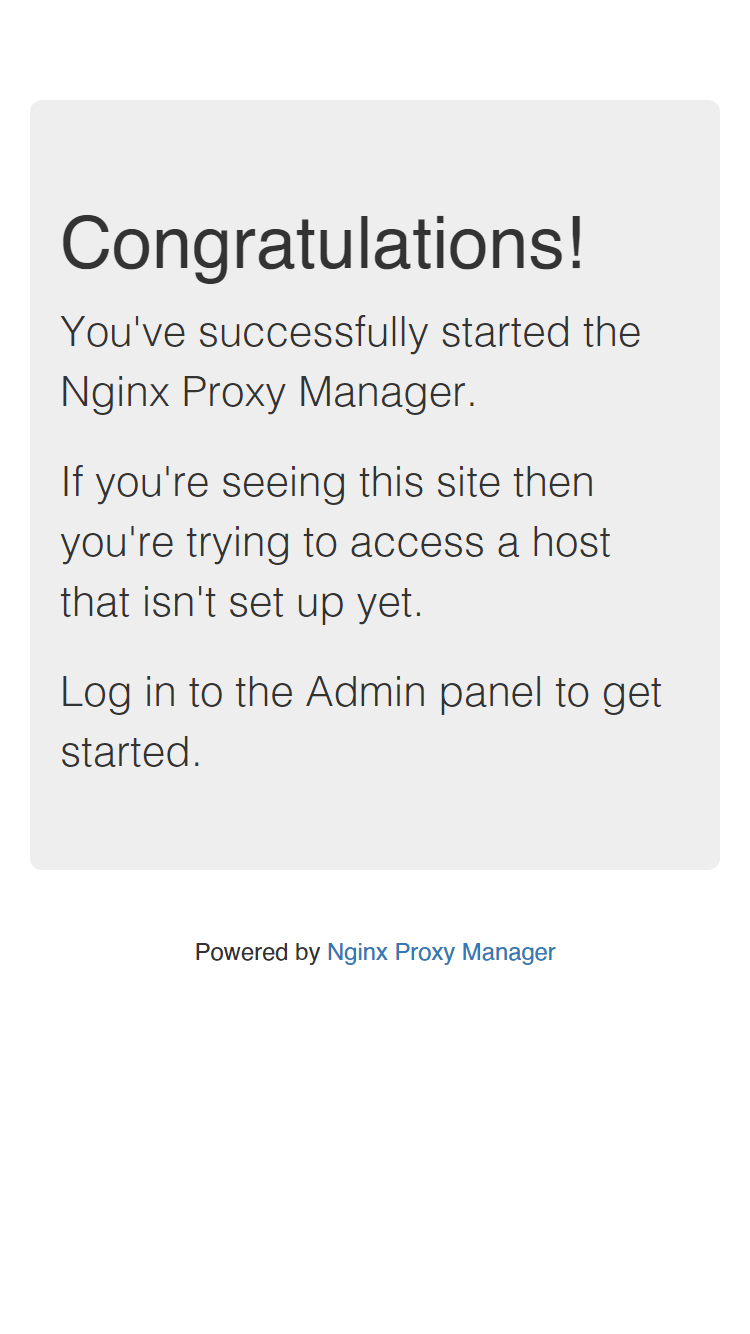
Task: Click "Nginx Proxy Manager." inside the gray panel
Action: click(x=269, y=392)
